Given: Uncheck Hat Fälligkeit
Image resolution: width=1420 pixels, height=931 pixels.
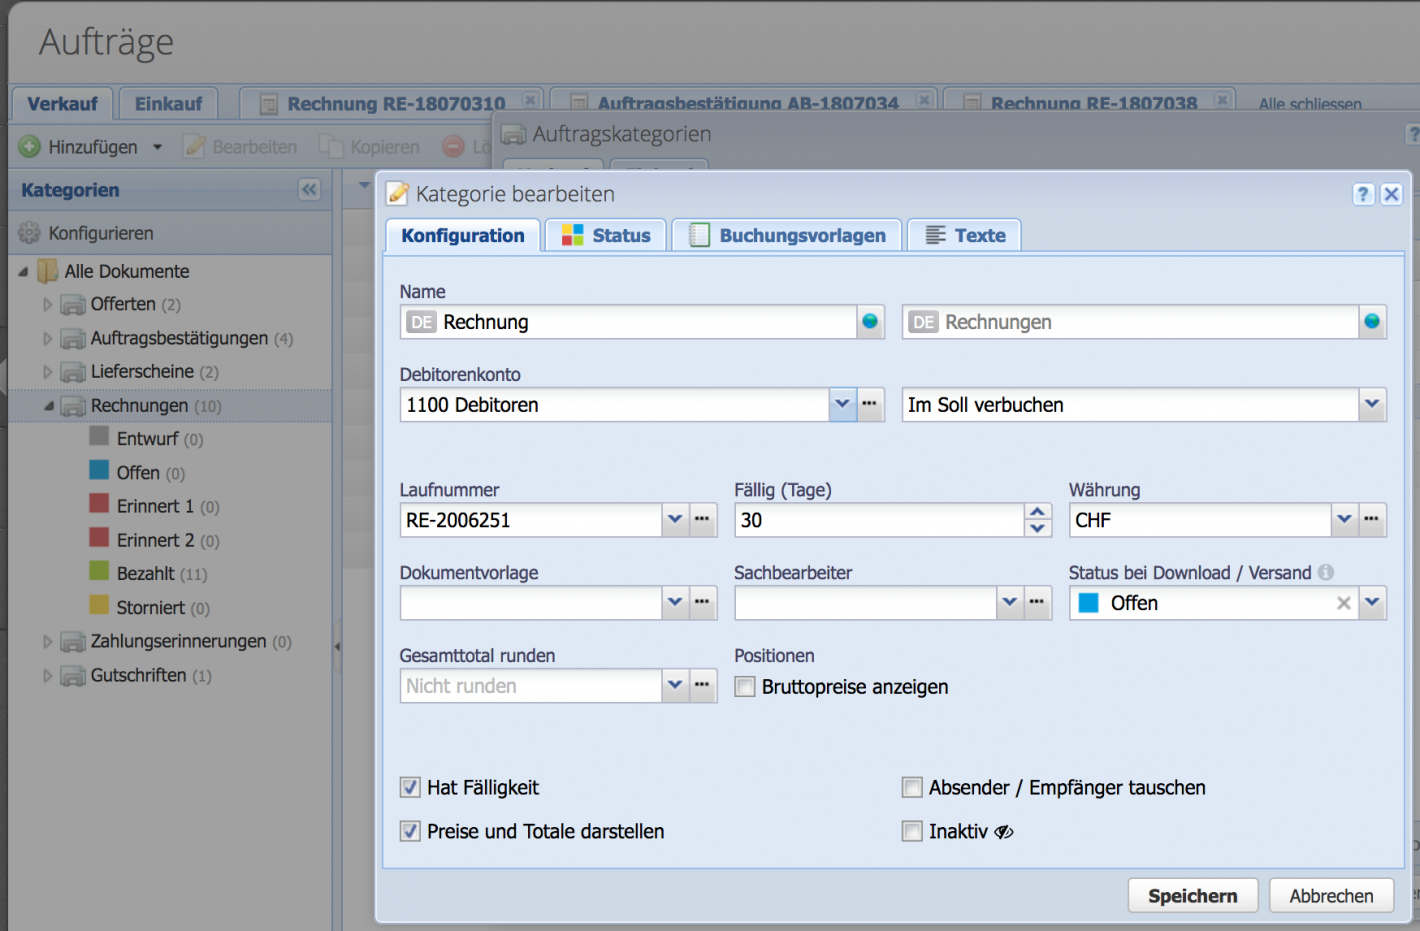Looking at the screenshot, I should (x=410, y=787).
